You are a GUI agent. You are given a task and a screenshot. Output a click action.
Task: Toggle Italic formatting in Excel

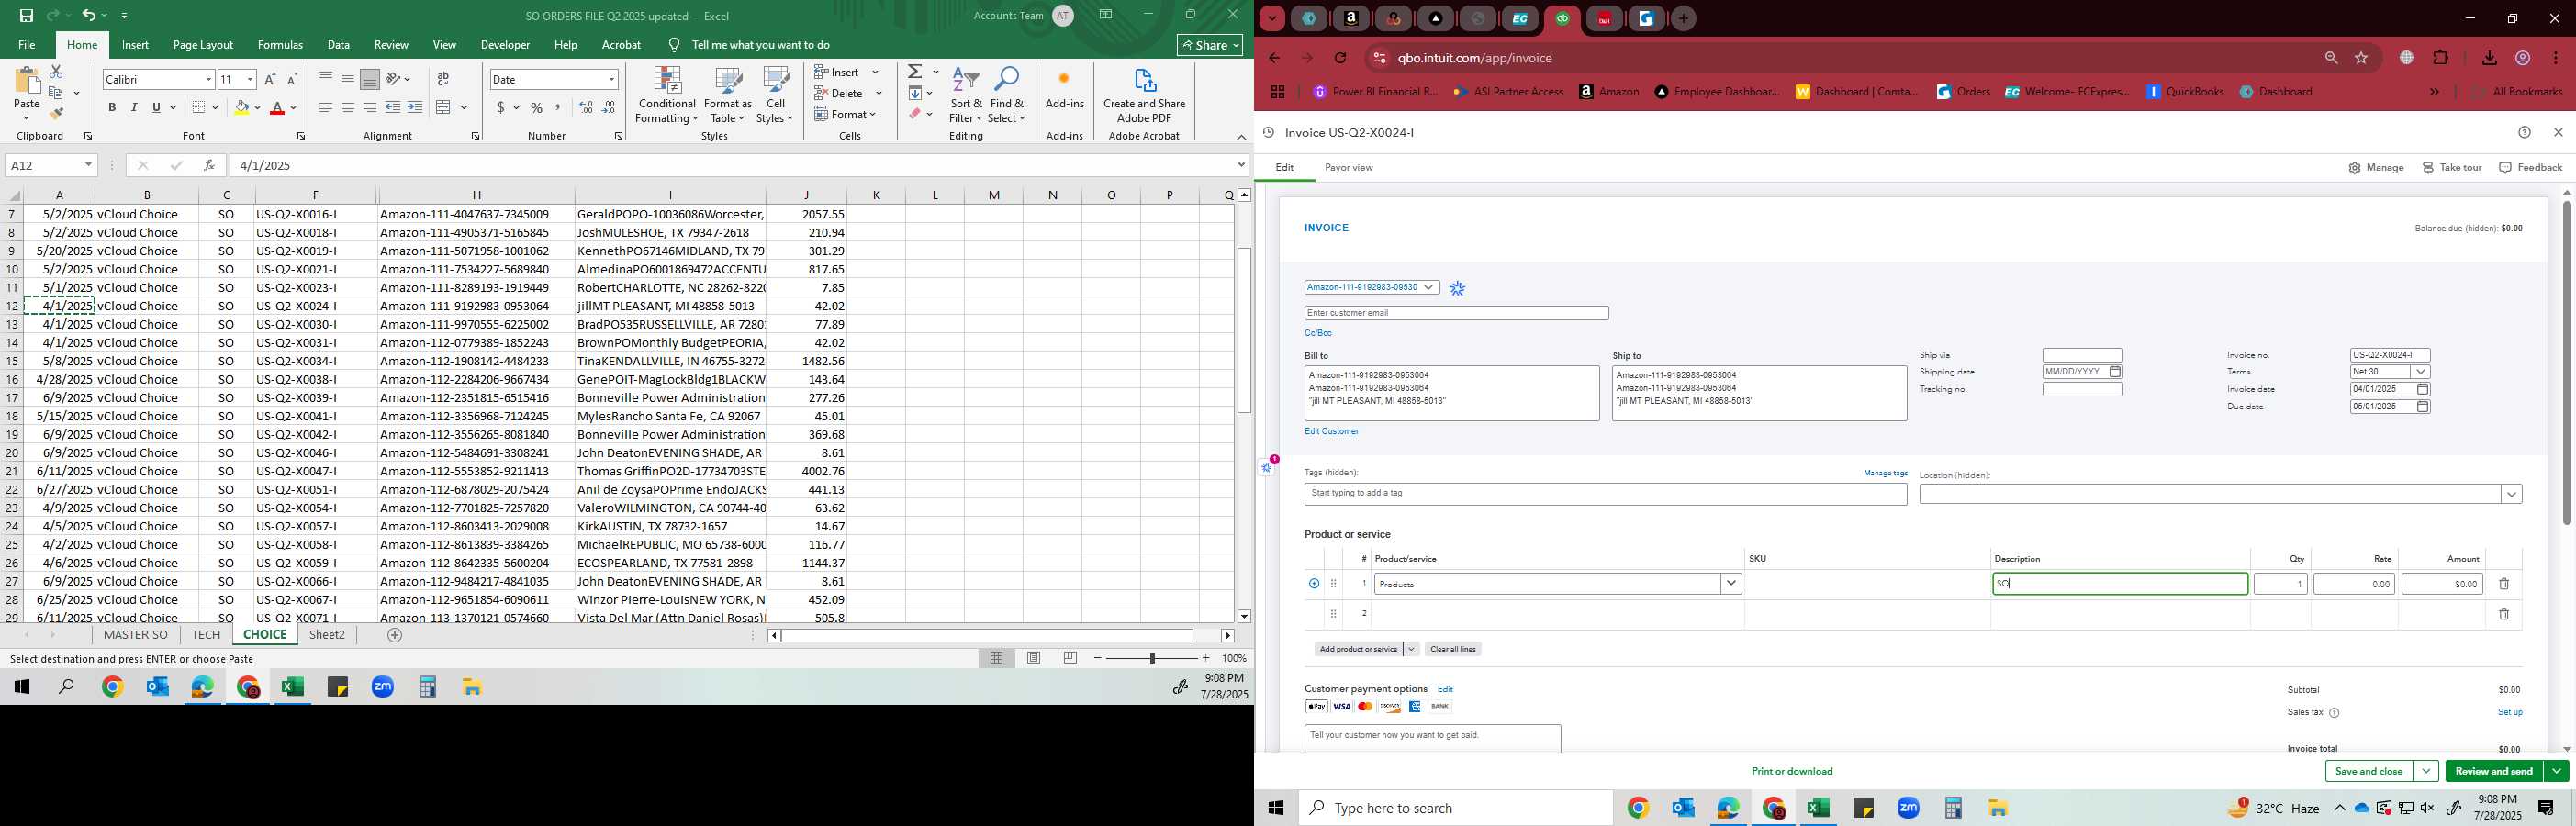click(x=134, y=107)
